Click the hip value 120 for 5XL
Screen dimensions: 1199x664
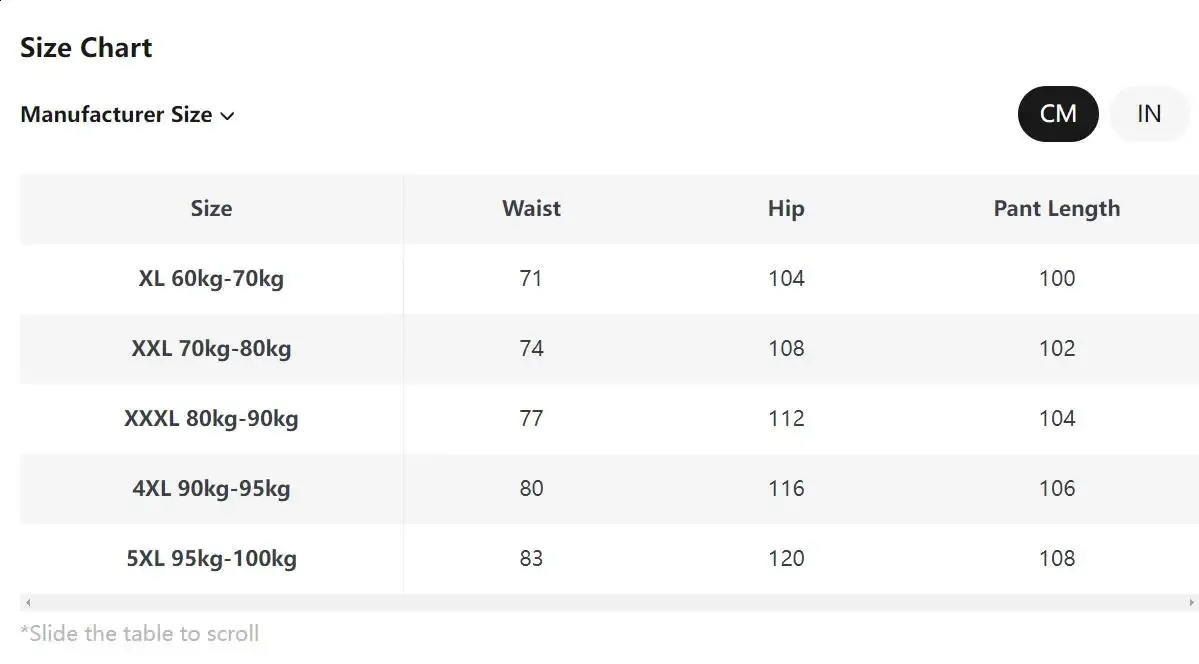786,559
